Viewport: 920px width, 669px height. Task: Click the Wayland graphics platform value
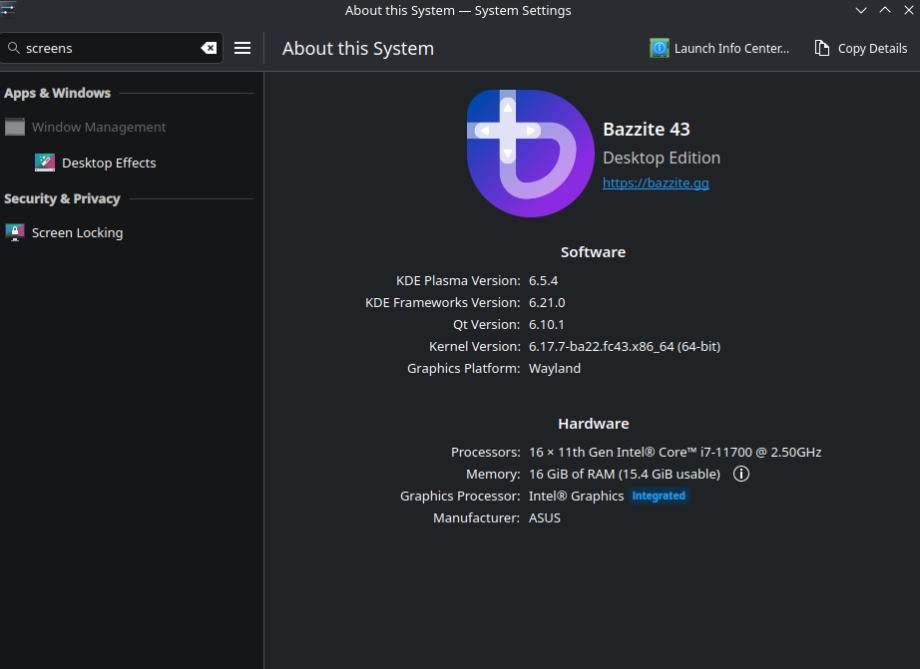coord(554,368)
